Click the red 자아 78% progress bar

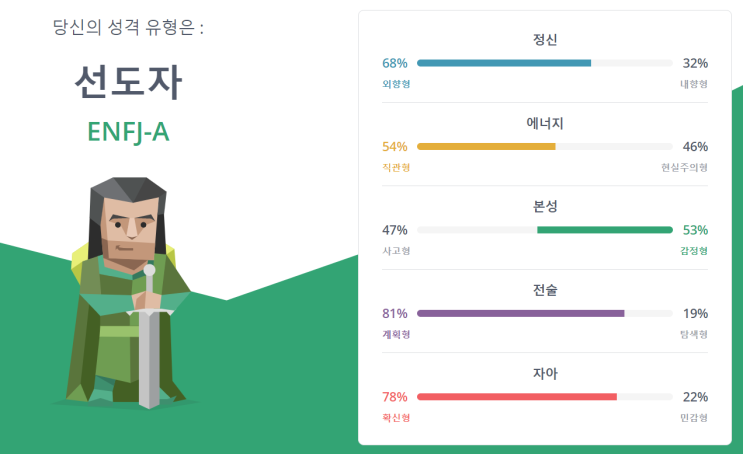(545, 397)
